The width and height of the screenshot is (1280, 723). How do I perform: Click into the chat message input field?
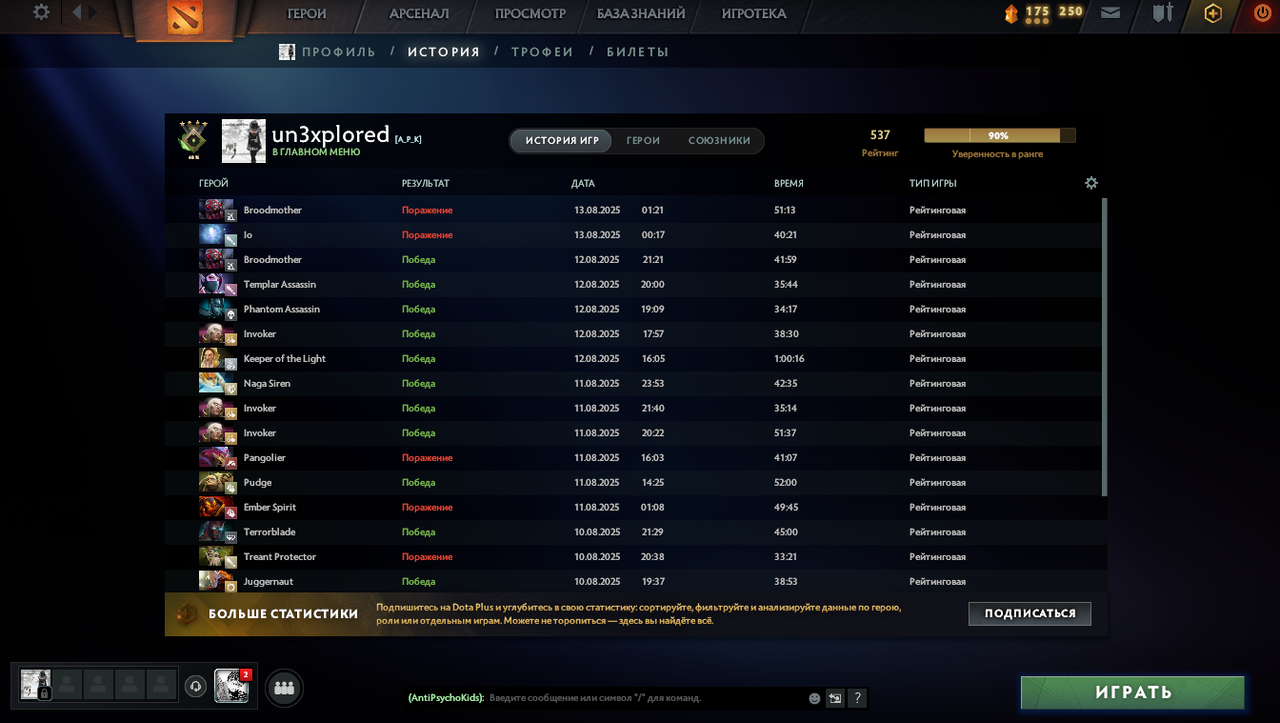pyautogui.click(x=645, y=698)
